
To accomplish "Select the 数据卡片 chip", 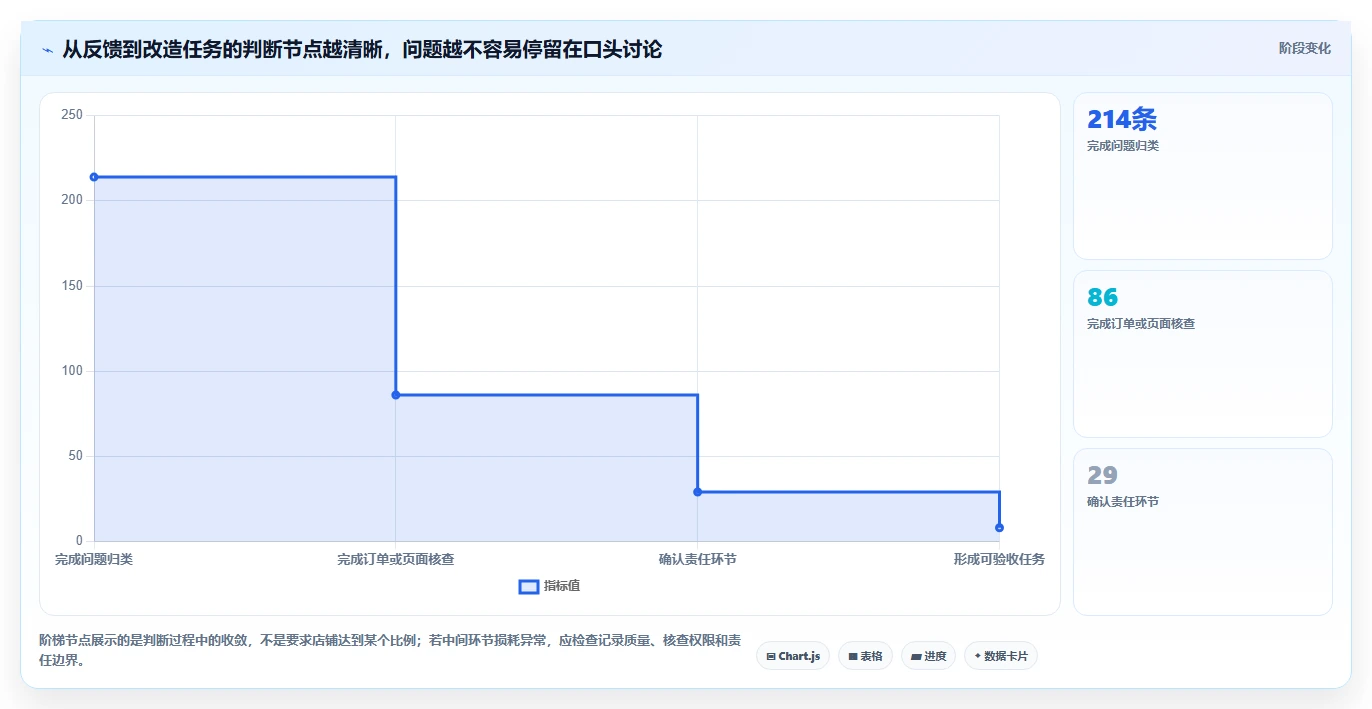I will coord(1001,656).
